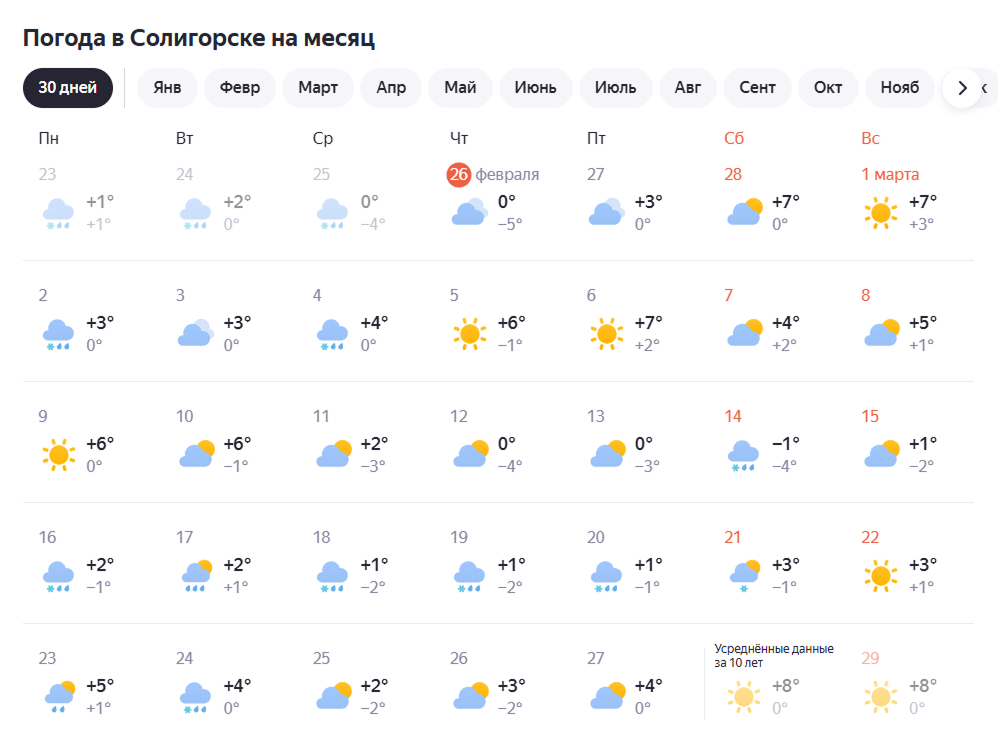Open the Нояб month tab
This screenshot has height=743, width=998.
click(899, 88)
